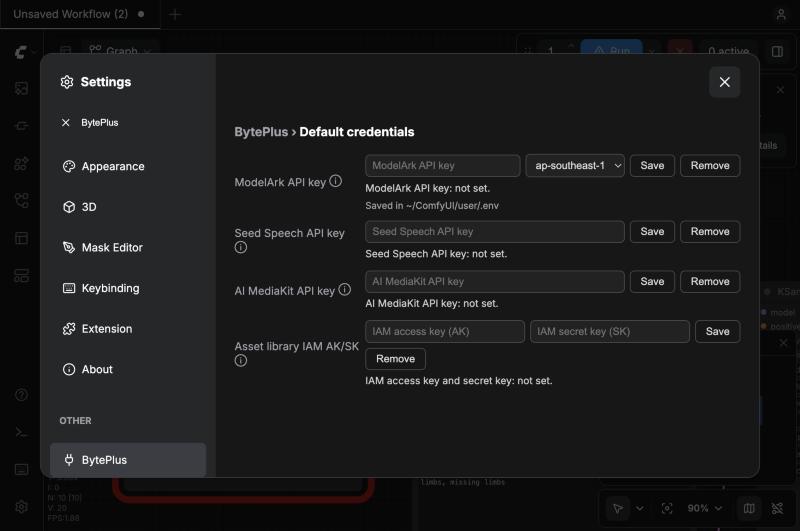Click the AI MediaKit API key input field
This screenshot has height=531, width=800.
(x=494, y=282)
